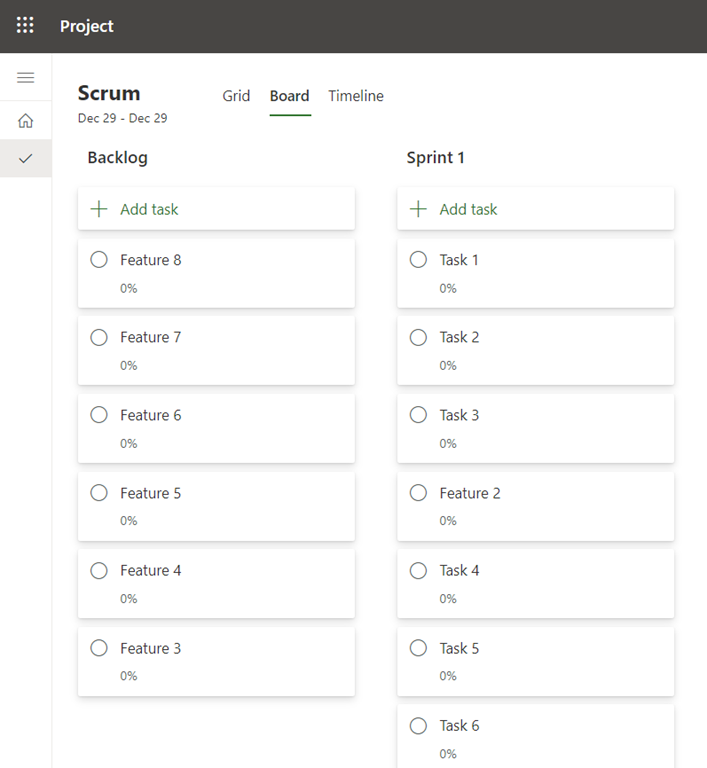Expand the hamburger navigation menu
The height and width of the screenshot is (768, 707).
point(26,78)
